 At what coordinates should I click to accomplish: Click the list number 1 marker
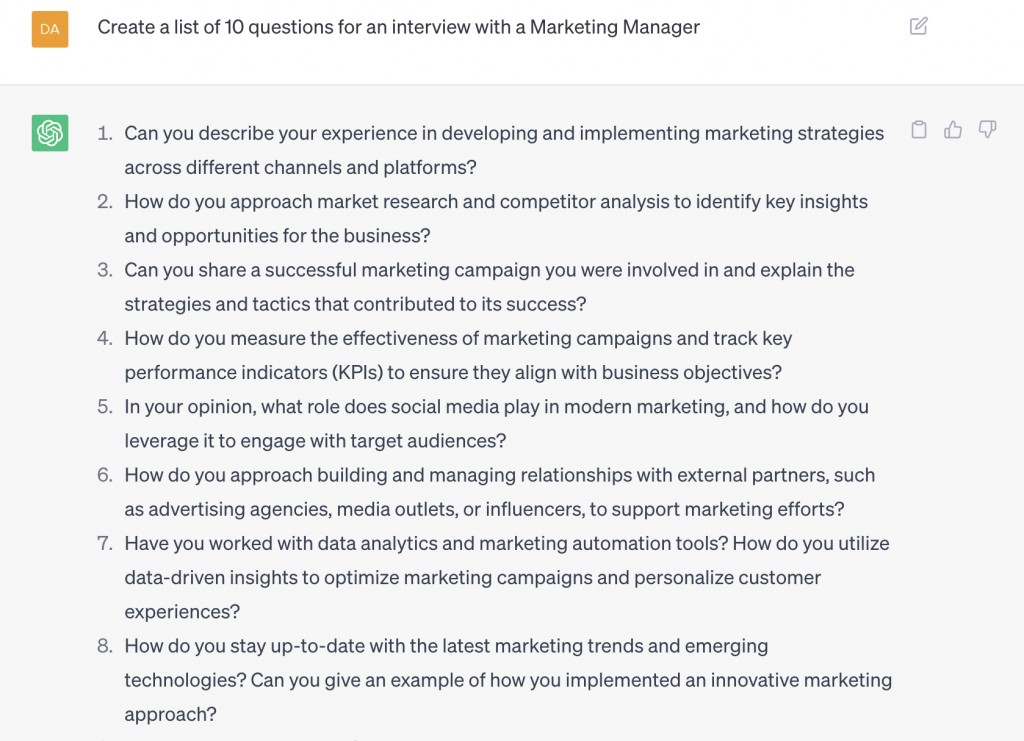click(104, 133)
